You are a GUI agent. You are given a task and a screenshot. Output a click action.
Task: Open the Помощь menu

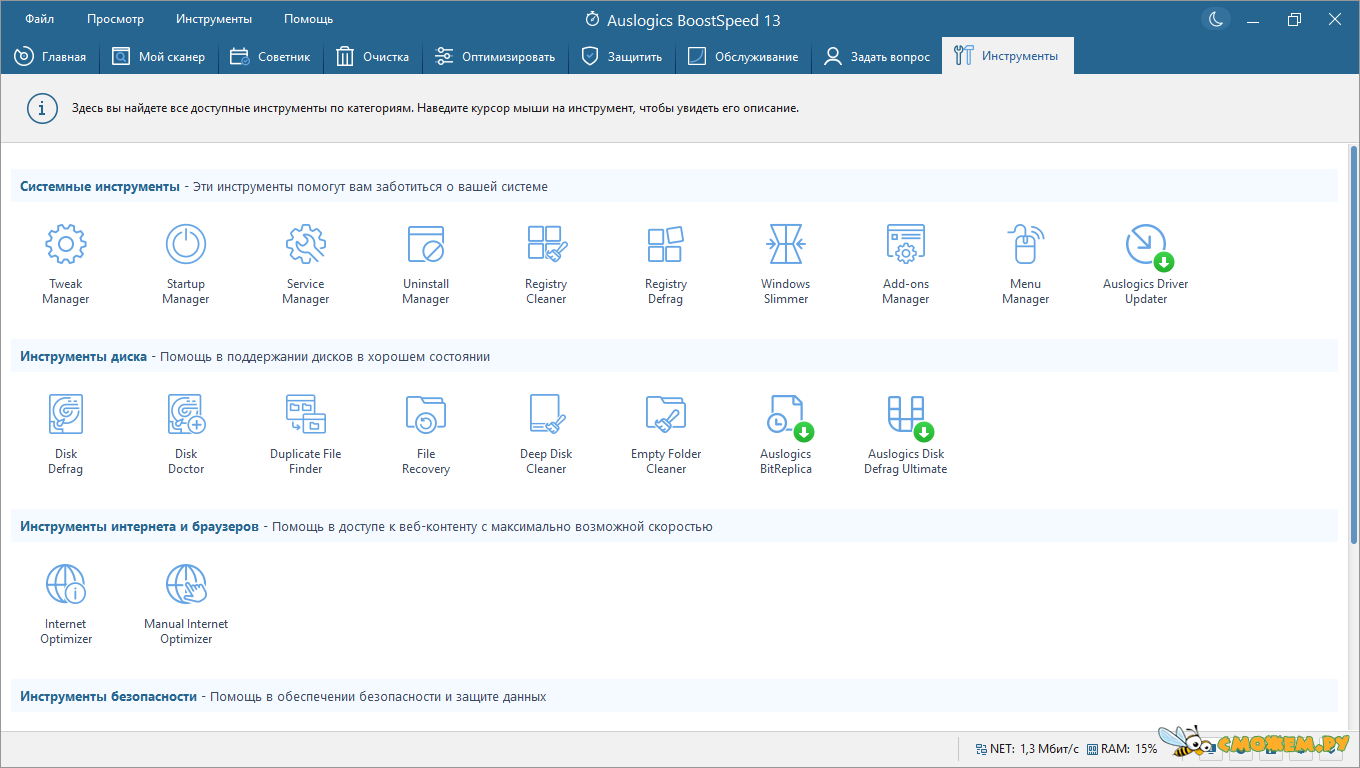click(x=308, y=19)
